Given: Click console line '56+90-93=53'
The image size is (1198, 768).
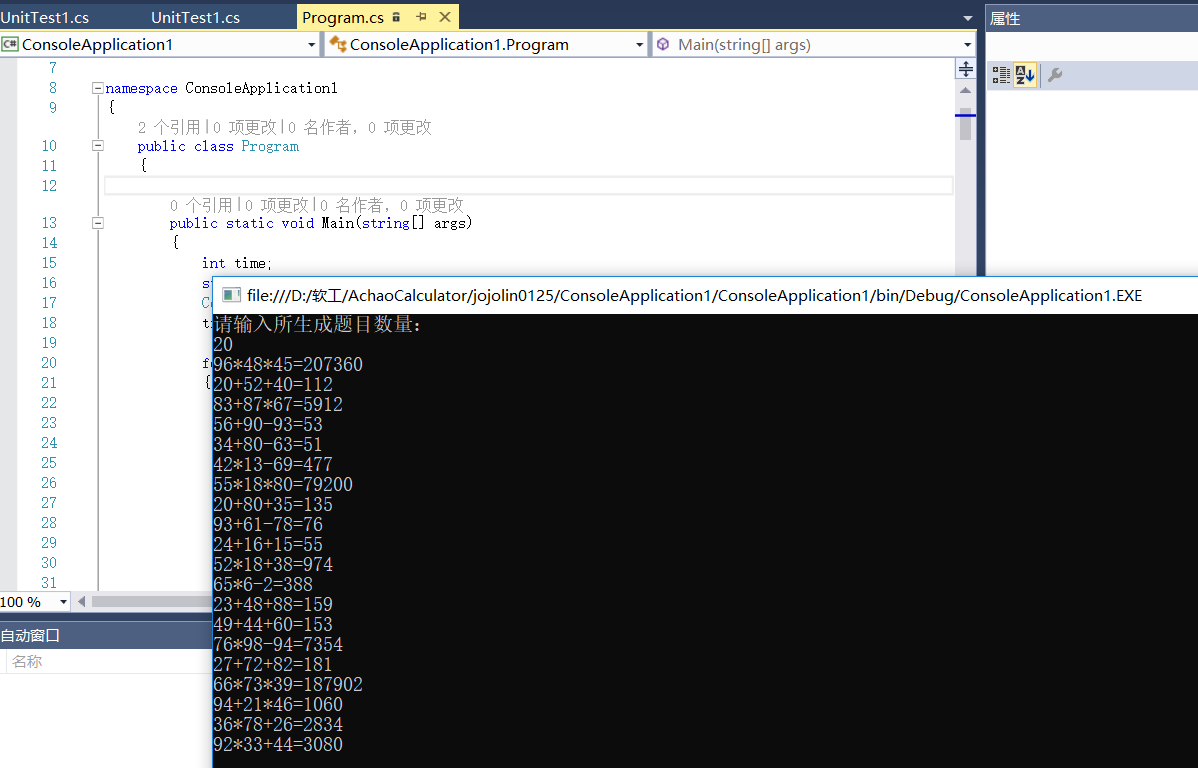Looking at the screenshot, I should click(x=268, y=424).
